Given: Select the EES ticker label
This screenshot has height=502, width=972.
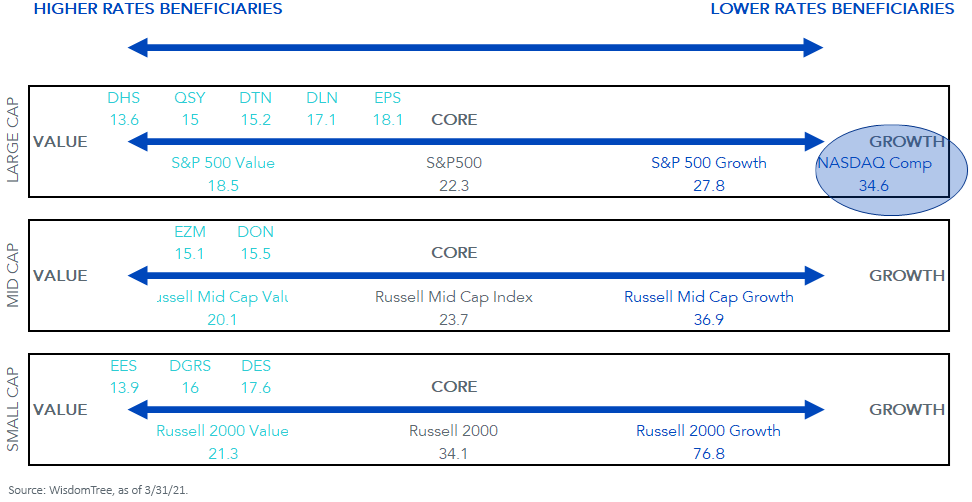Looking at the screenshot, I should [x=123, y=366].
